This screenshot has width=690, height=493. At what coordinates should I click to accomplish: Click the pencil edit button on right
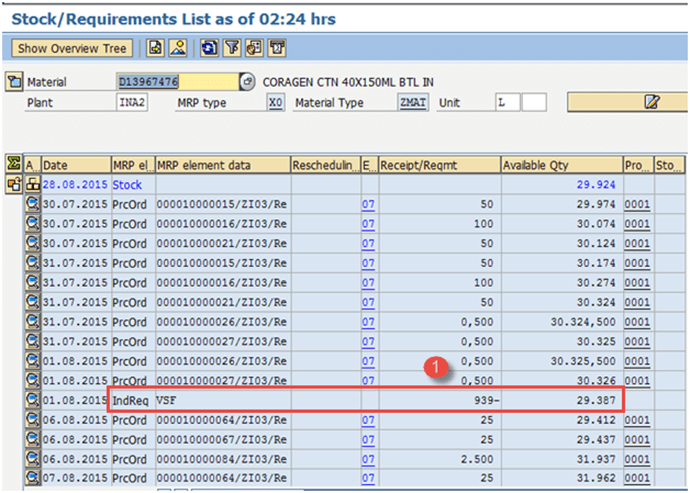pyautogui.click(x=653, y=102)
